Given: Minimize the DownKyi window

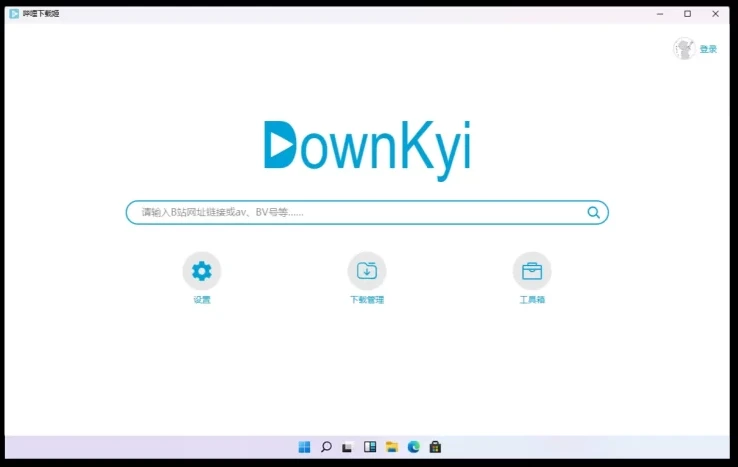Looking at the screenshot, I should 660,14.
